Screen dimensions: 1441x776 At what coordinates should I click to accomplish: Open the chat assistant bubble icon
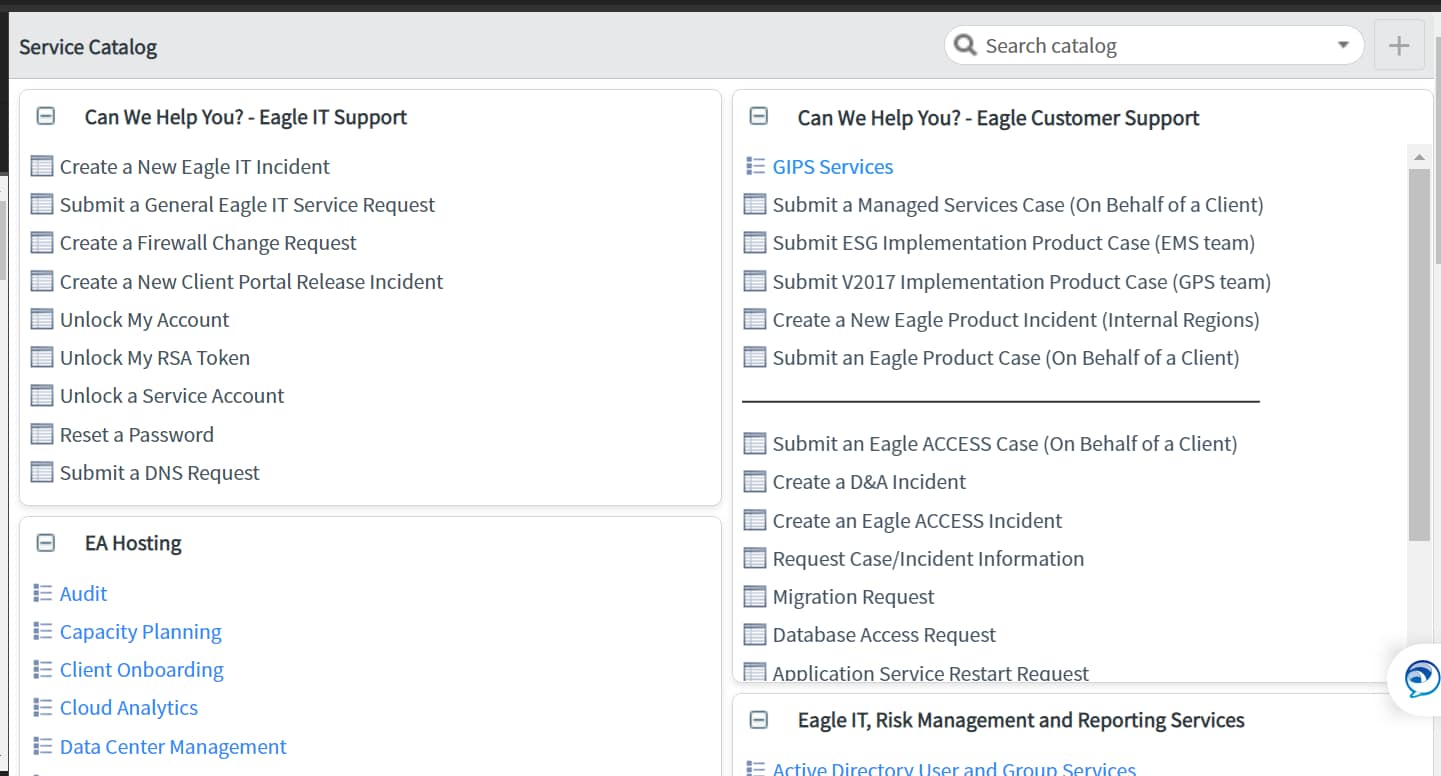(x=1422, y=679)
